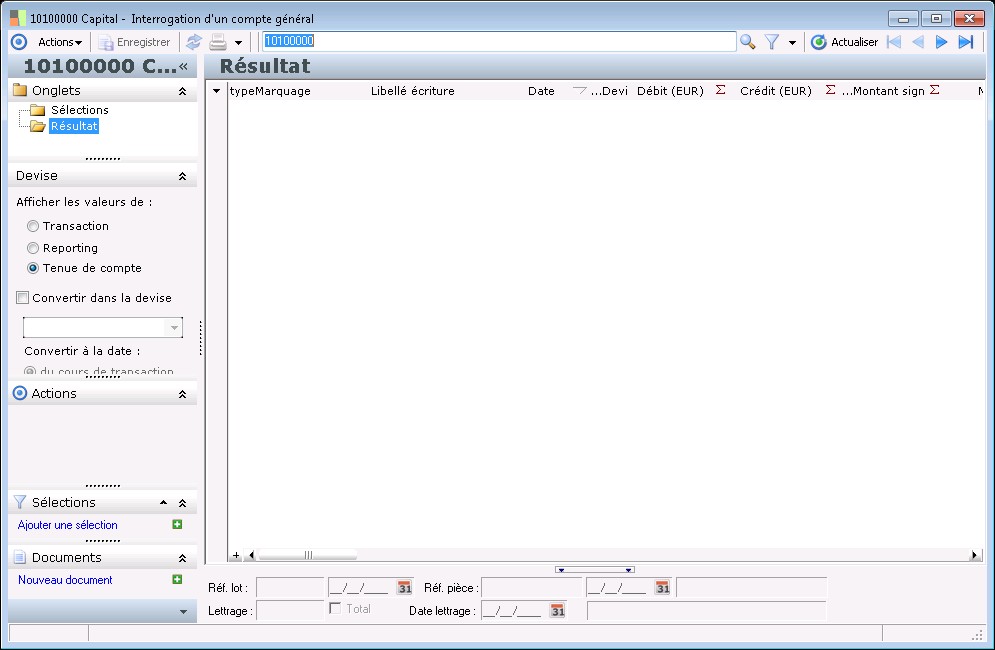Select the Sélections tree item
The width and height of the screenshot is (995, 650).
79,110
